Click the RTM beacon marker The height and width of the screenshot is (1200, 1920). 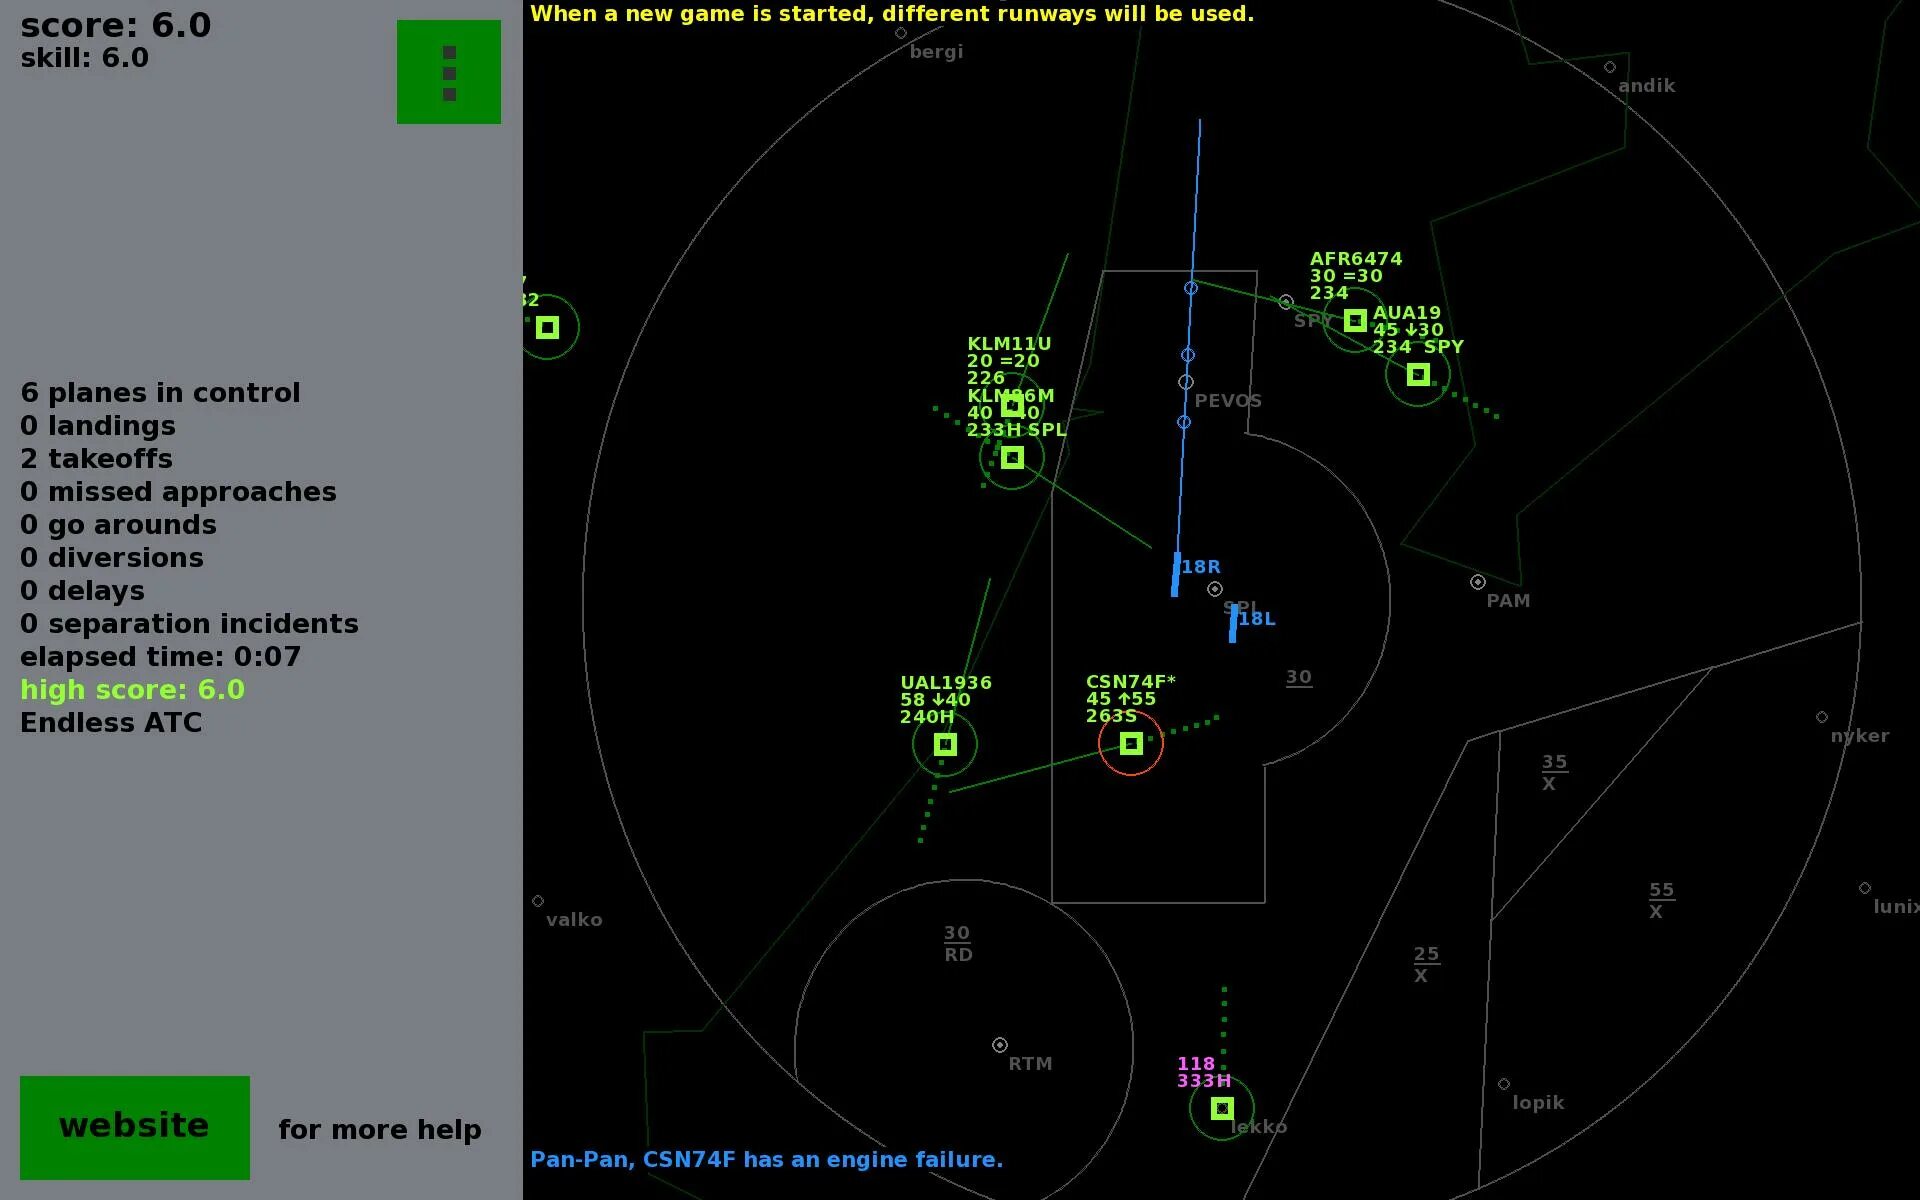coord(999,1044)
